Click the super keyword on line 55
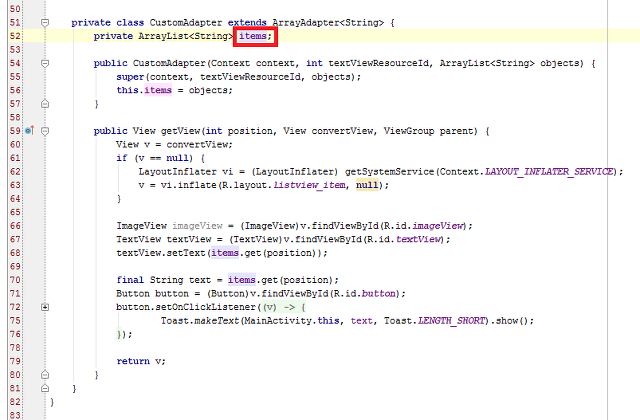This screenshot has height=420, width=640. [130, 77]
